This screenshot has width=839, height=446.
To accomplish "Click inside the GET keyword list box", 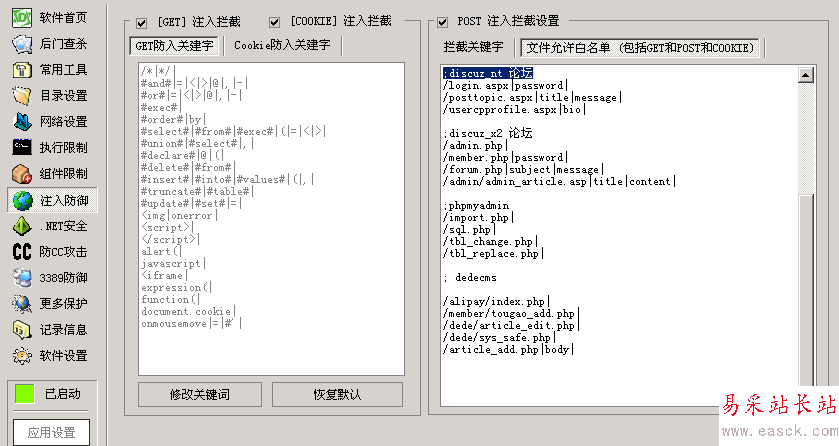I will (271, 219).
